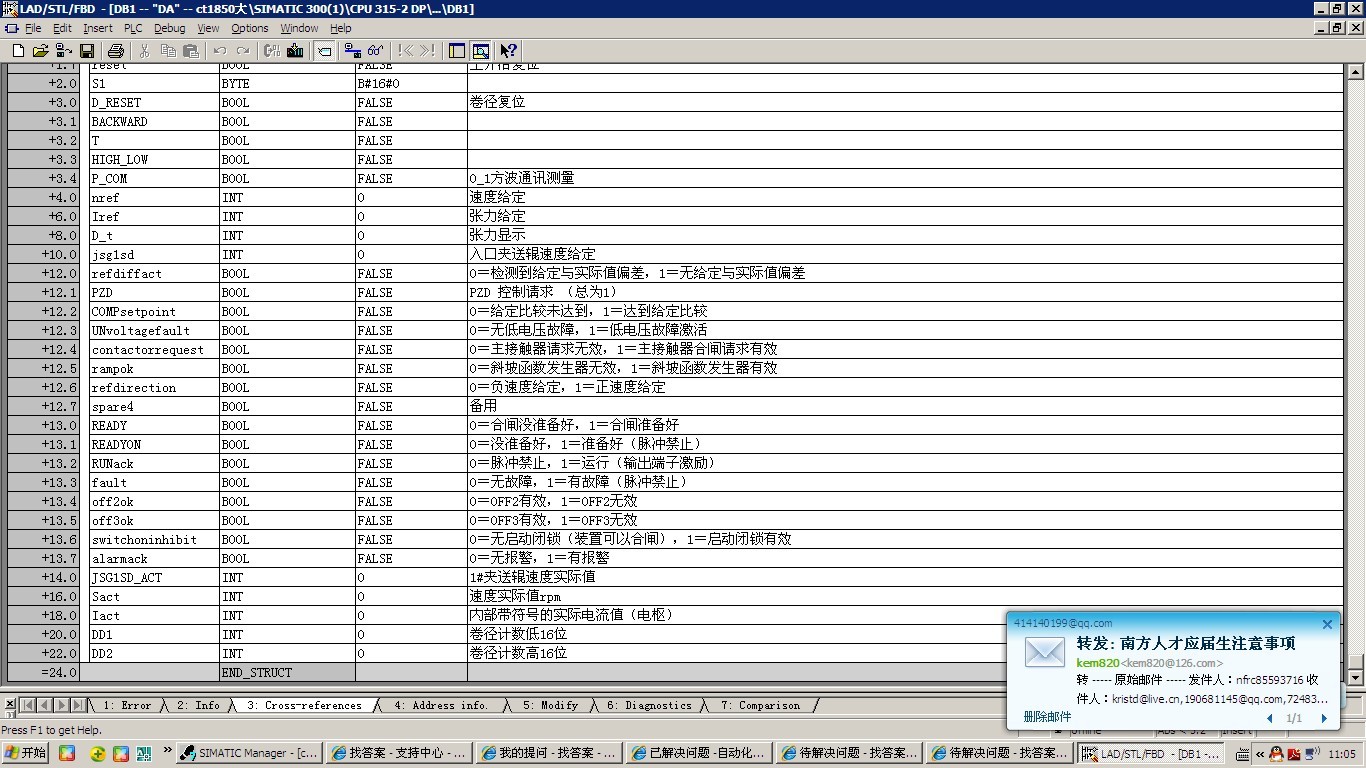The width and height of the screenshot is (1366, 768).
Task: Click the system clock showing 11:05
Action: click(x=1342, y=753)
